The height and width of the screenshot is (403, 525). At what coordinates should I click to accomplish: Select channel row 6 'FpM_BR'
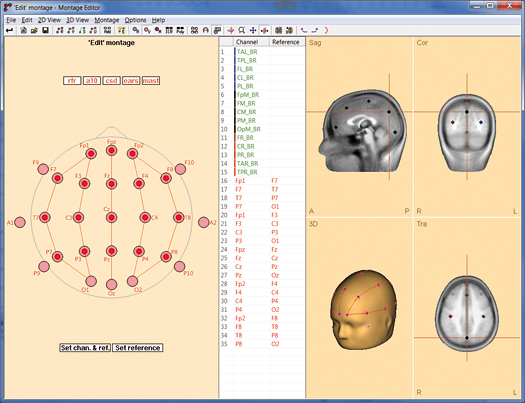[x=262, y=95]
